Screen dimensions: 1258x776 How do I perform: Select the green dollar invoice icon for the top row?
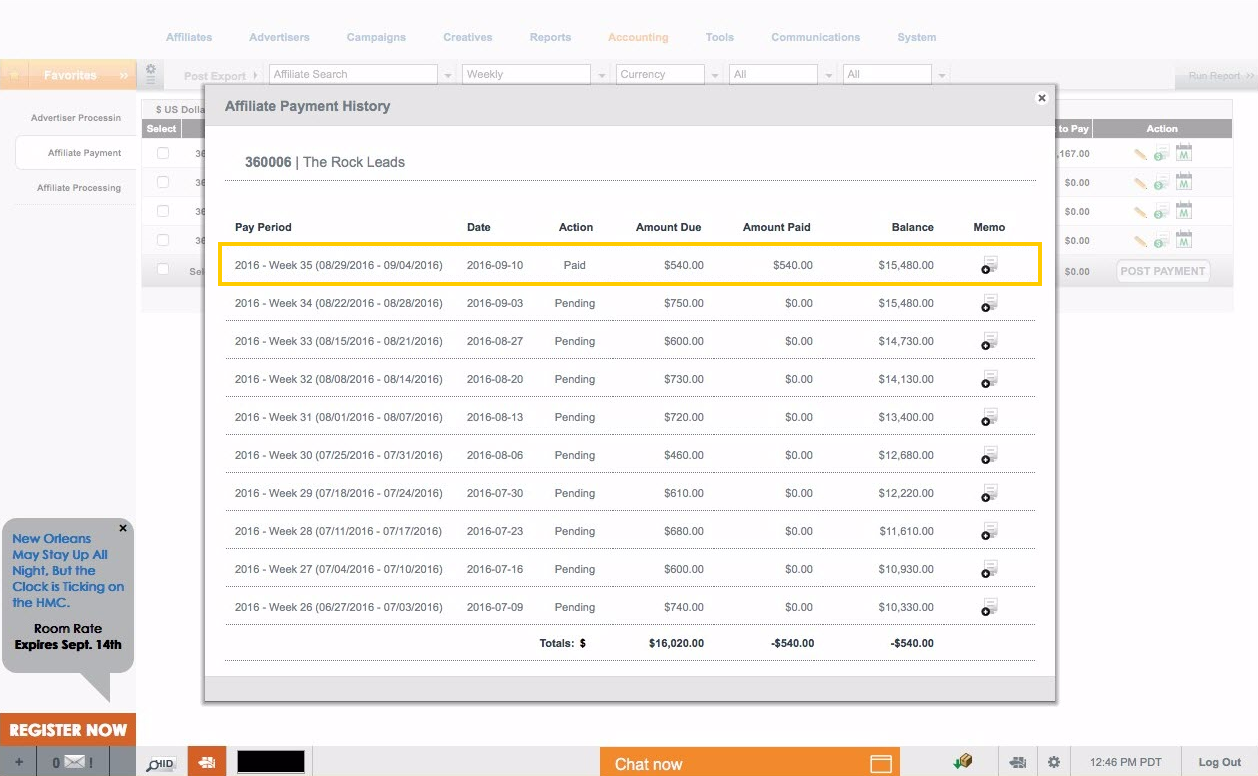coord(1160,152)
